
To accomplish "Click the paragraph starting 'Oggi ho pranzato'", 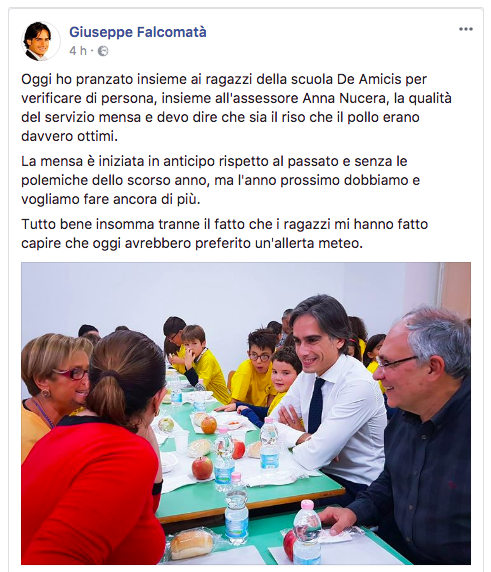I will [236, 108].
